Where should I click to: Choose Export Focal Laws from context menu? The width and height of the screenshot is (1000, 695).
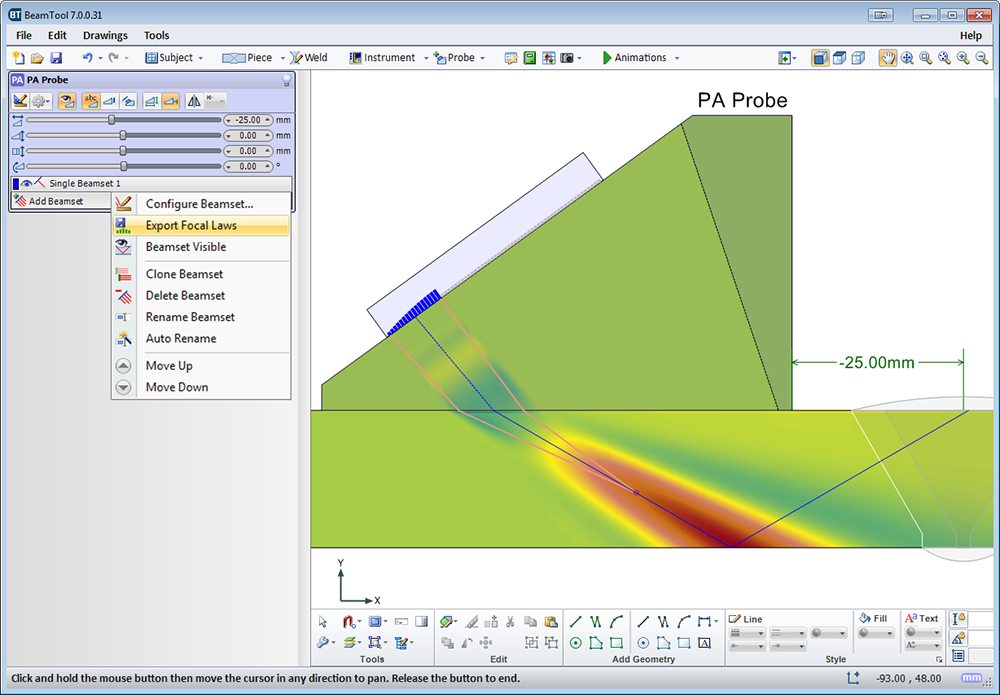click(201, 226)
